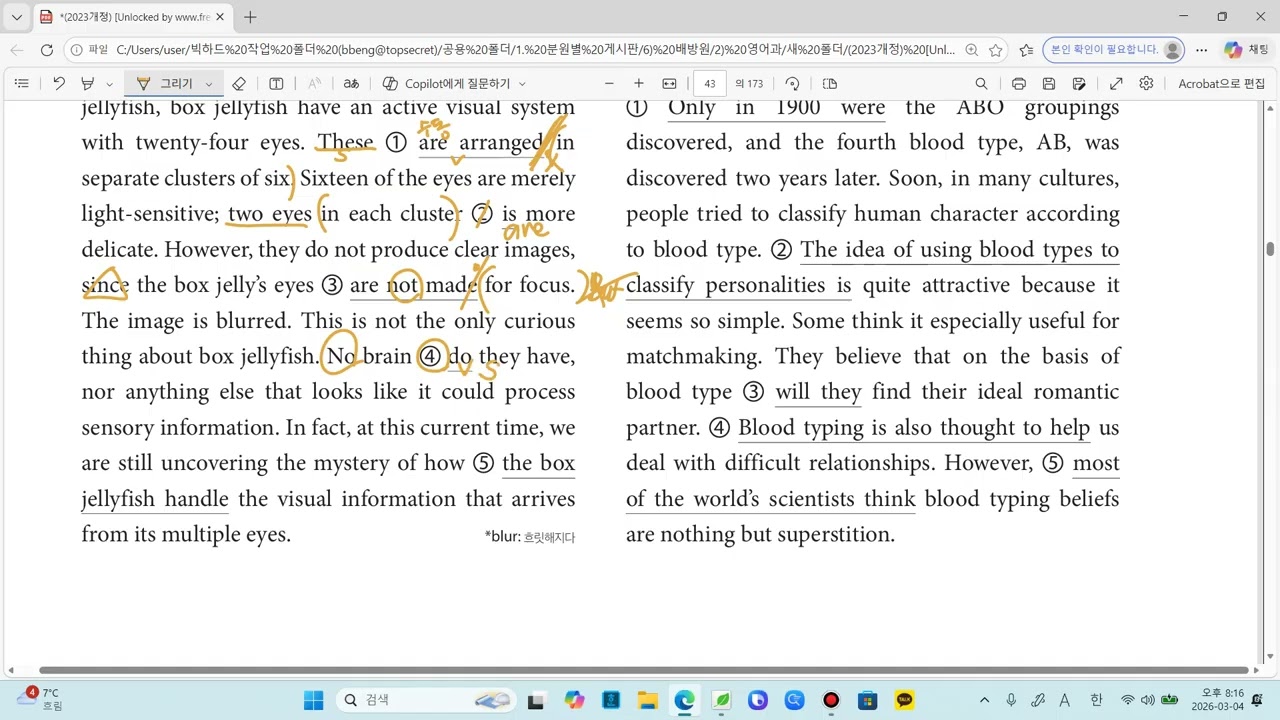Go back in browser history
This screenshot has width=1280, height=720.
[x=17, y=50]
